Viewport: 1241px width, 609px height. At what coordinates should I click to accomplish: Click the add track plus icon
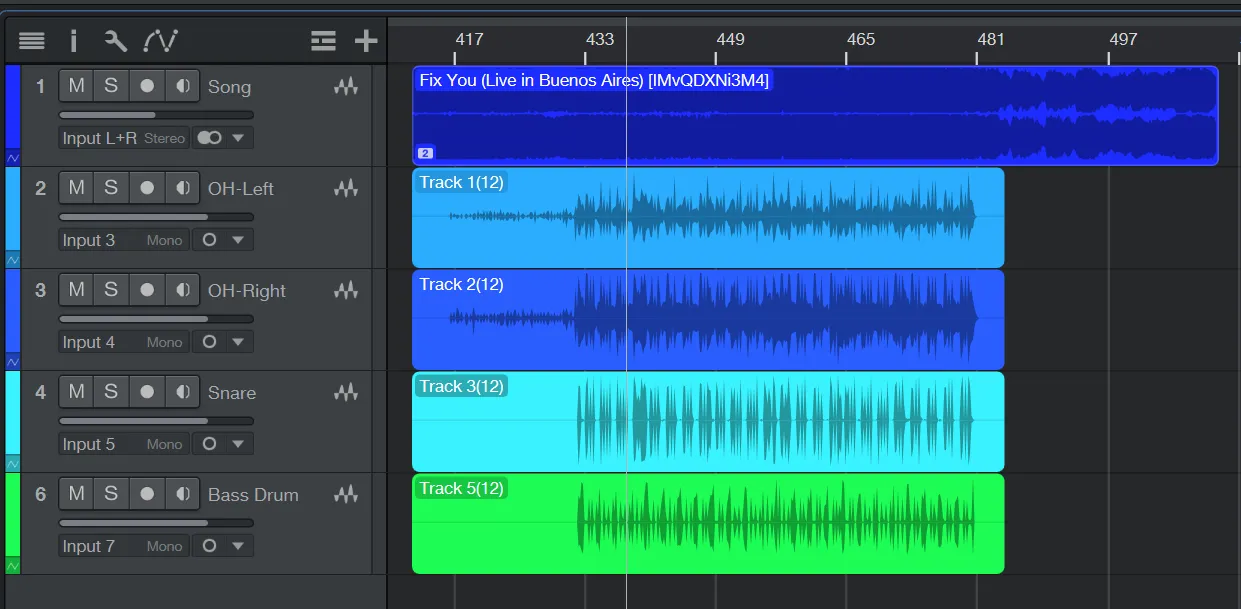[x=366, y=41]
